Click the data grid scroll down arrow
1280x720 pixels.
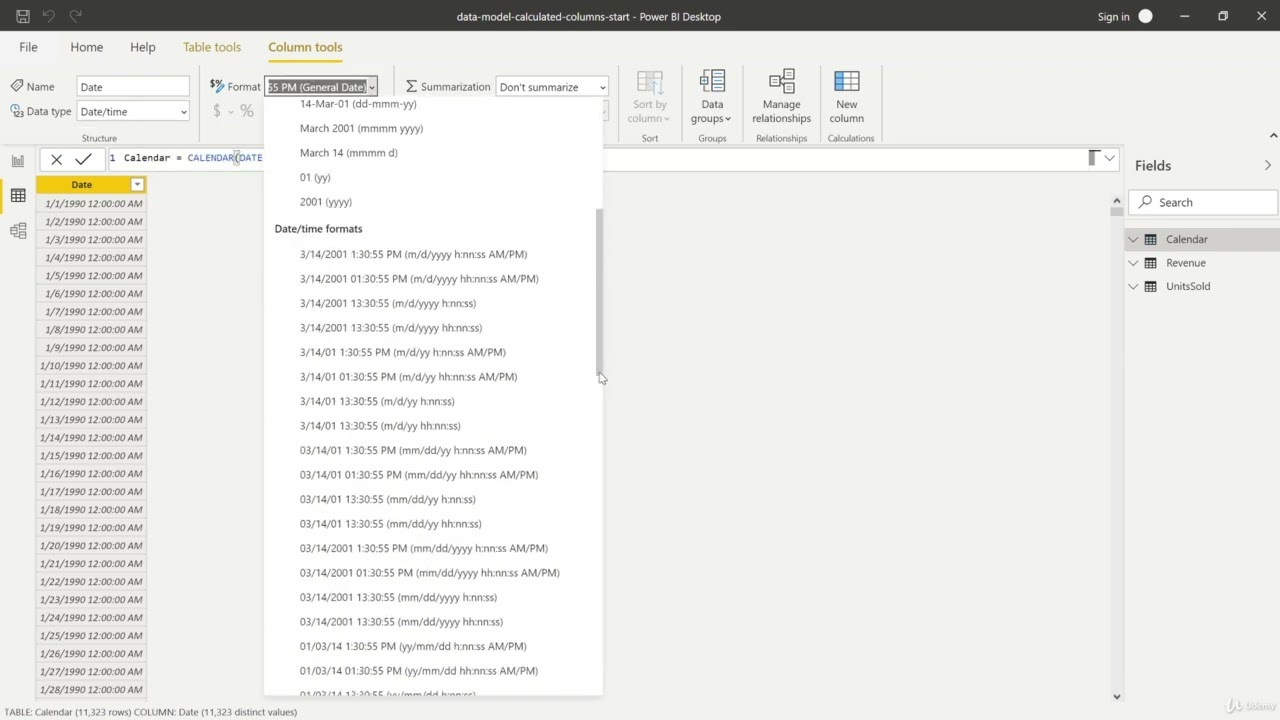pyautogui.click(x=1117, y=697)
